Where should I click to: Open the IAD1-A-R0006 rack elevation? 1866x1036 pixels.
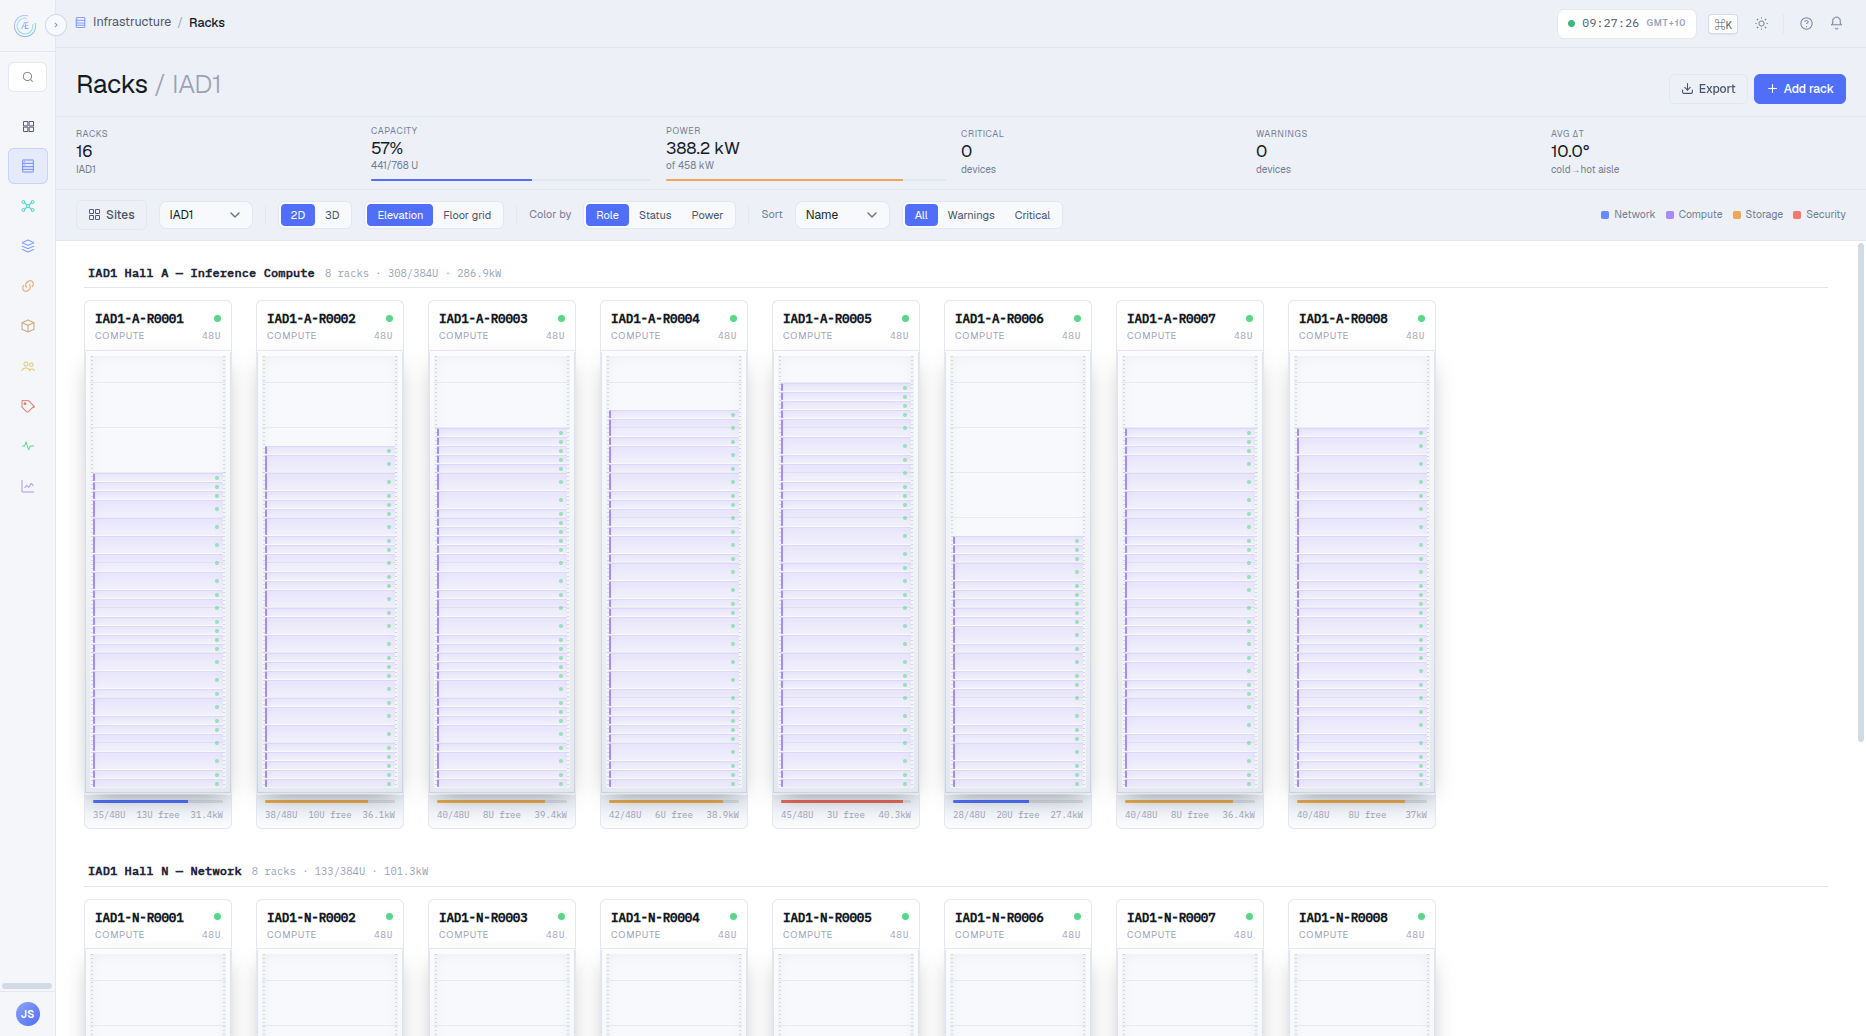(x=1018, y=571)
